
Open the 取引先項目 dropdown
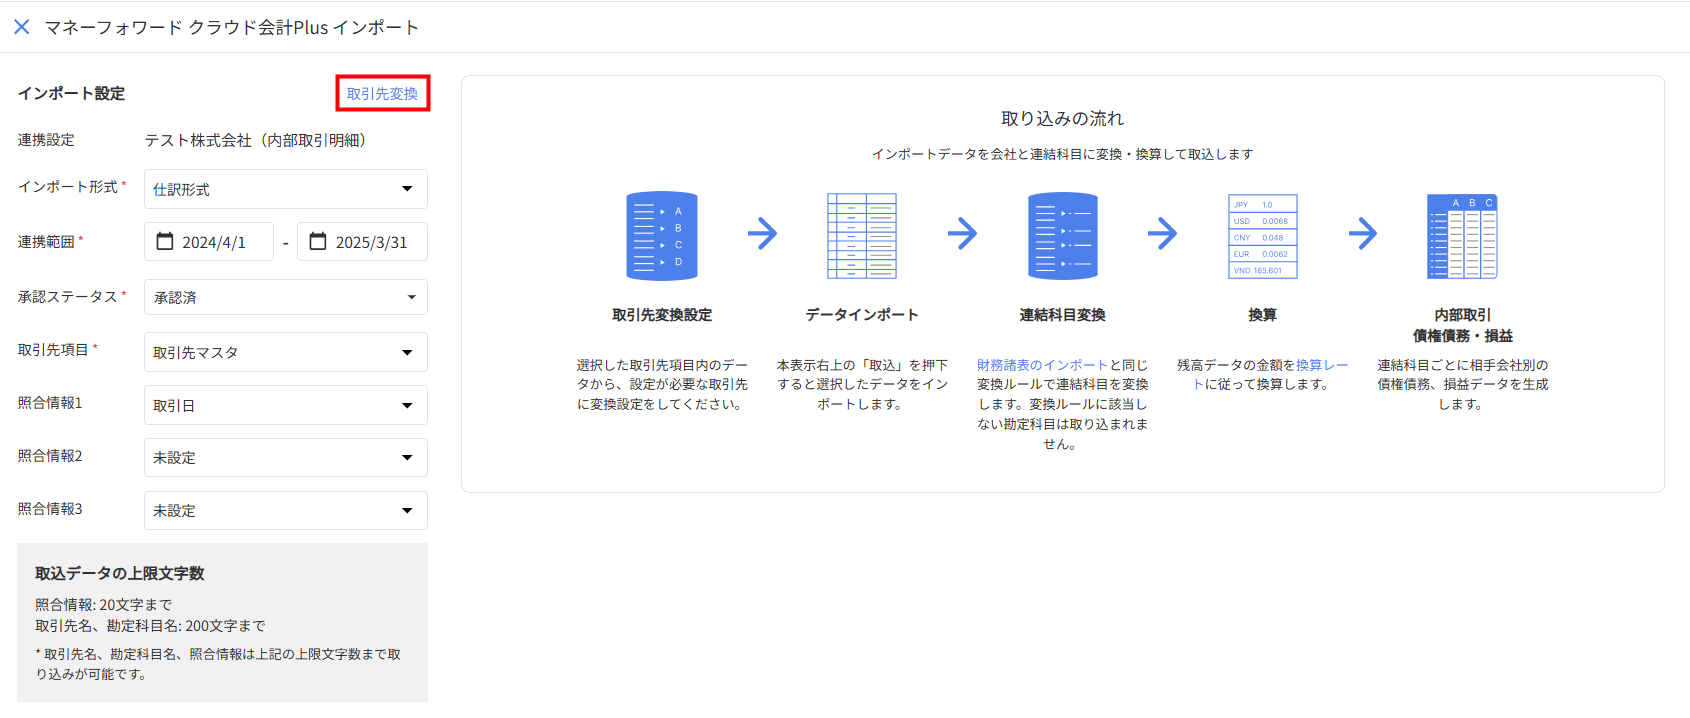[285, 352]
